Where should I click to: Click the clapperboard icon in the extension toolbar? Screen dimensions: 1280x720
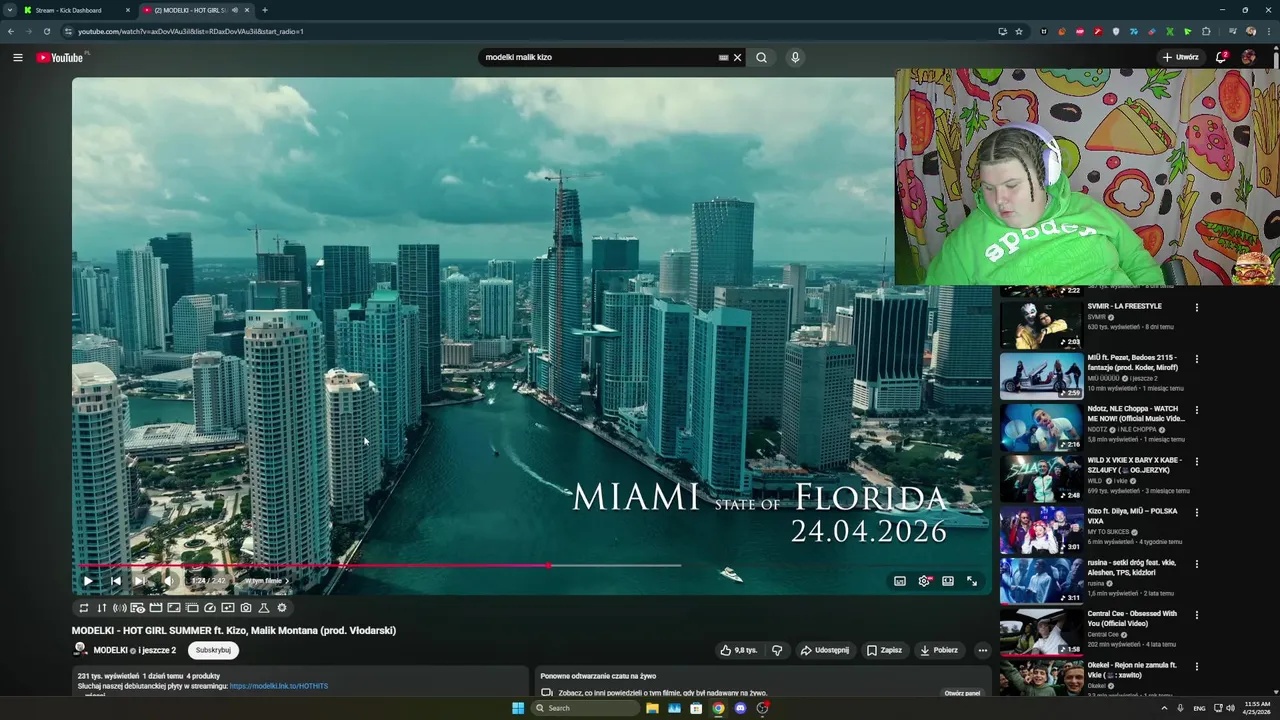click(156, 608)
